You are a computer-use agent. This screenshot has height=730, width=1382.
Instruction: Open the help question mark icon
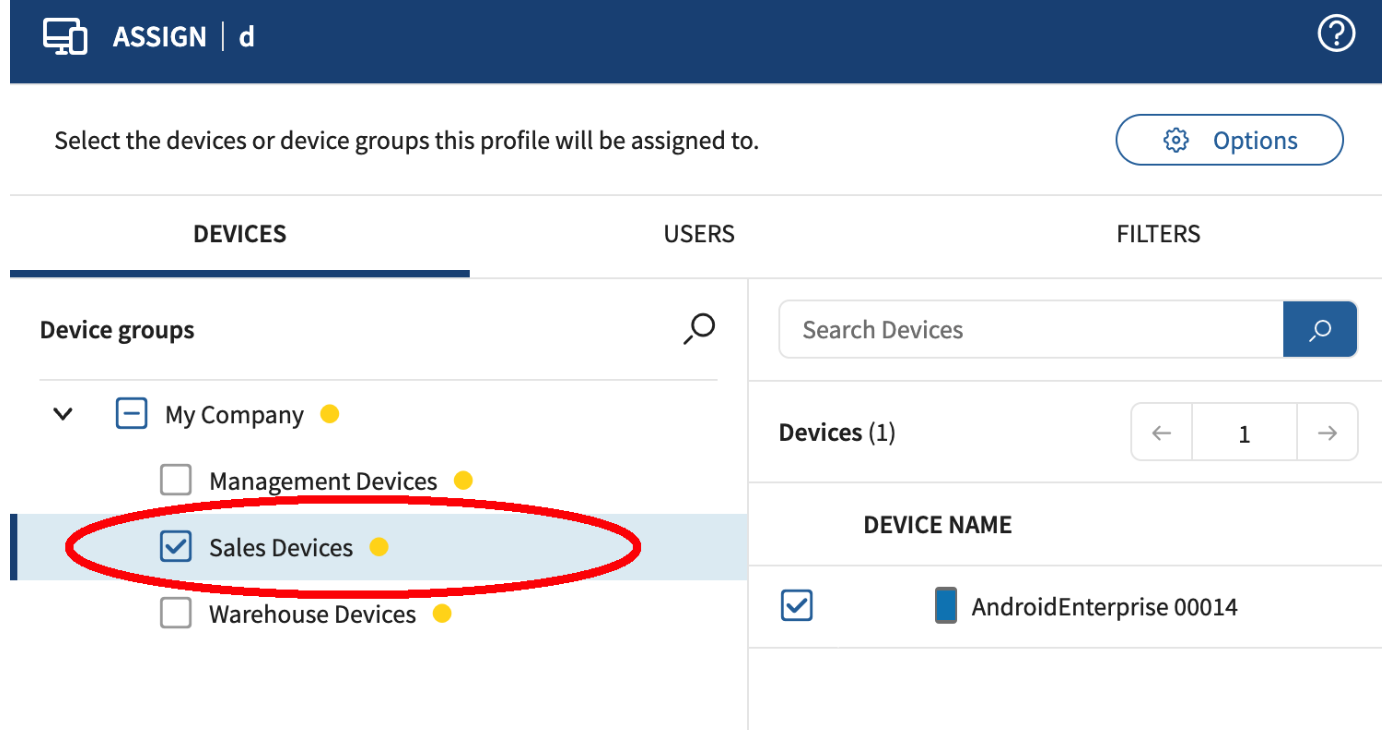pyautogui.click(x=1336, y=35)
